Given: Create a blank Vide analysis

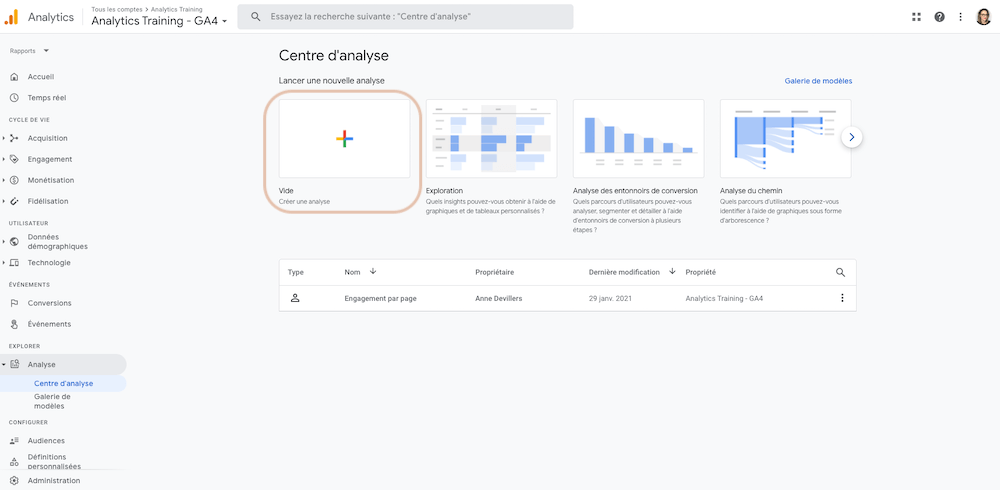Looking at the screenshot, I should (344, 138).
